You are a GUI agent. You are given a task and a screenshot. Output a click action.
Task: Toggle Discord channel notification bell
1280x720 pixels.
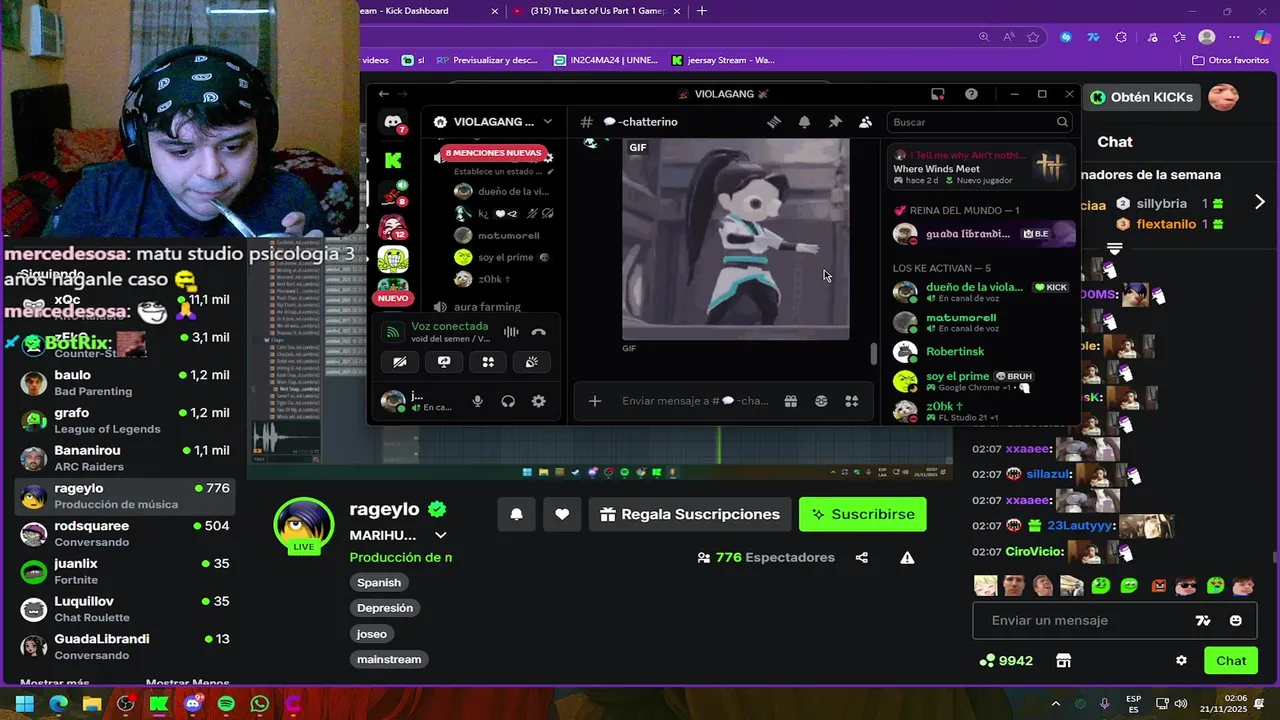pos(804,122)
